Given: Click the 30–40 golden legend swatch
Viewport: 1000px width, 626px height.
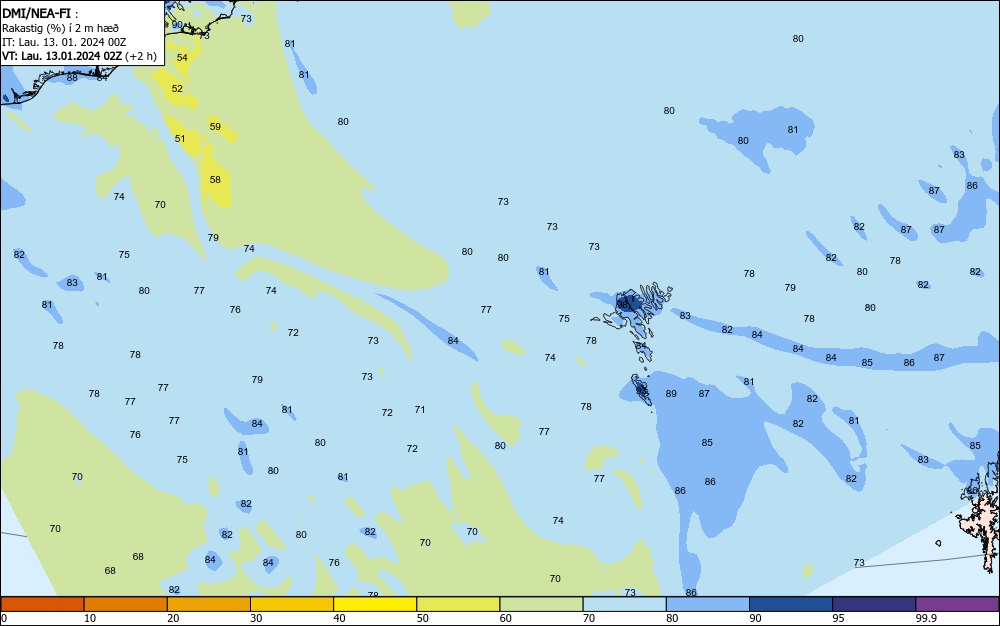Looking at the screenshot, I should pos(292,604).
